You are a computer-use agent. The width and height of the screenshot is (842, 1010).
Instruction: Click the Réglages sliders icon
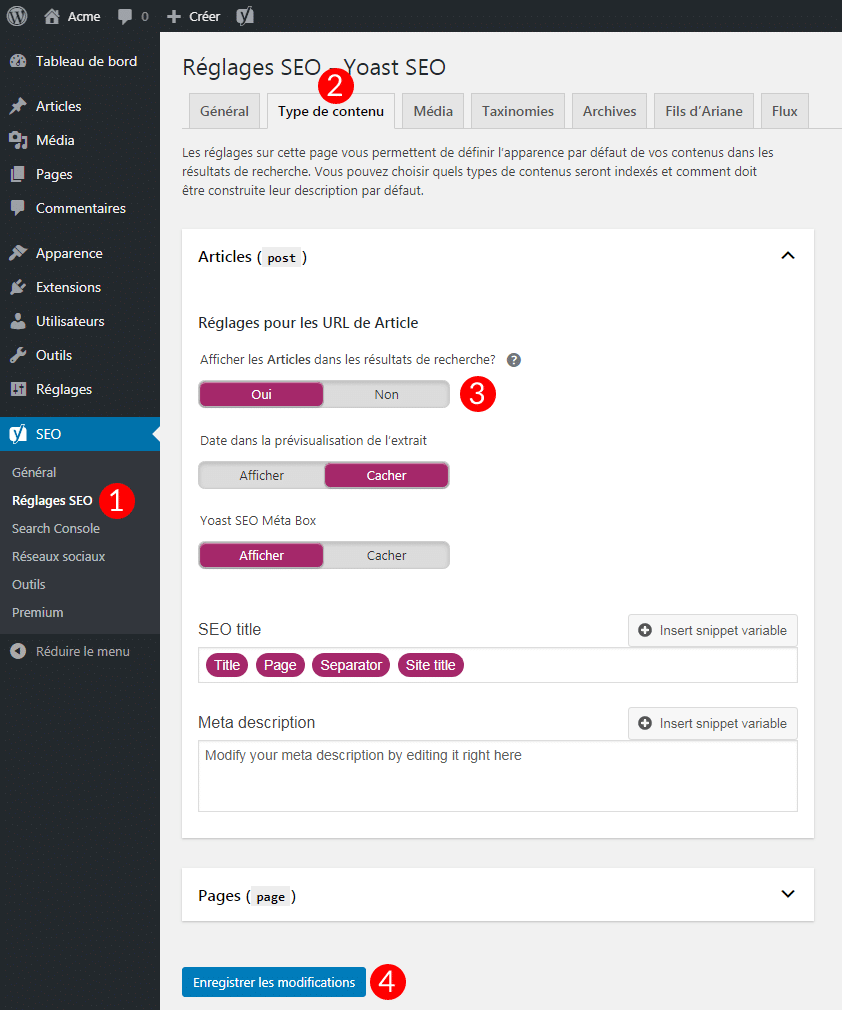click(x=18, y=389)
